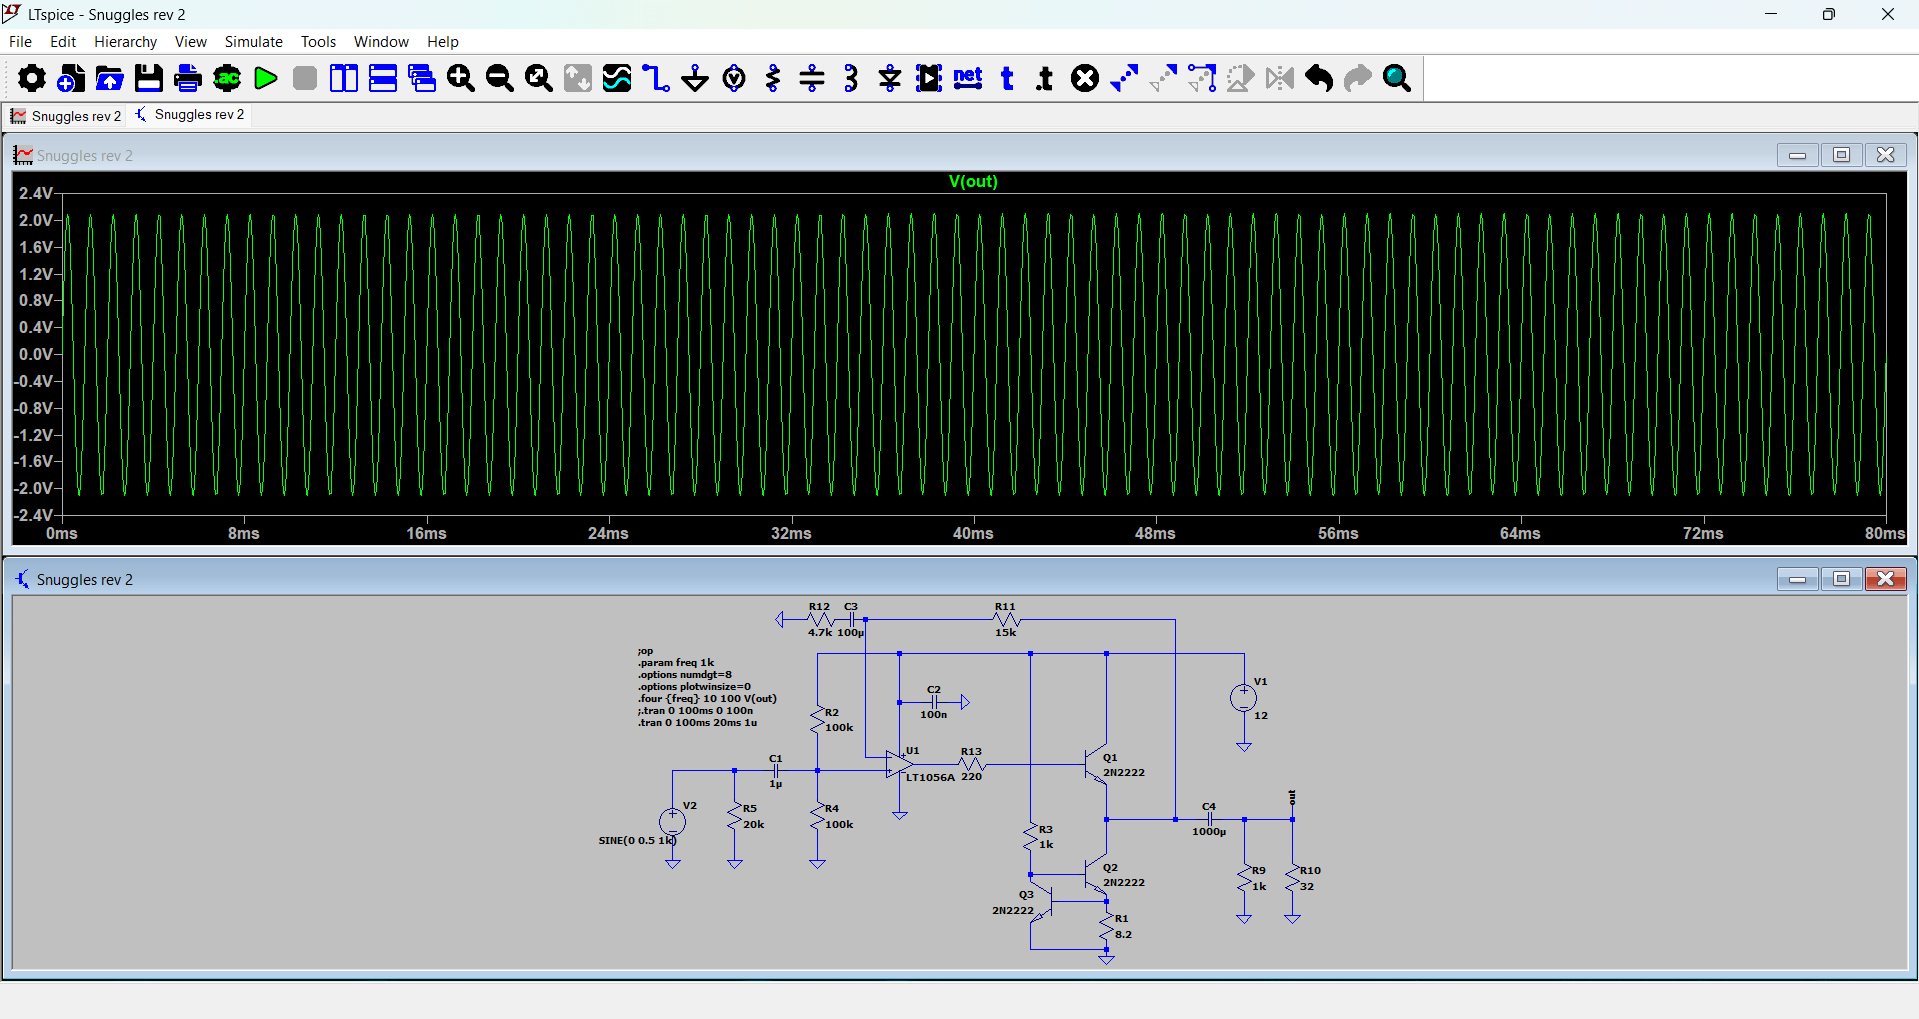Run the simulation with the green play button
Image resolution: width=1919 pixels, height=1019 pixels.
(266, 78)
